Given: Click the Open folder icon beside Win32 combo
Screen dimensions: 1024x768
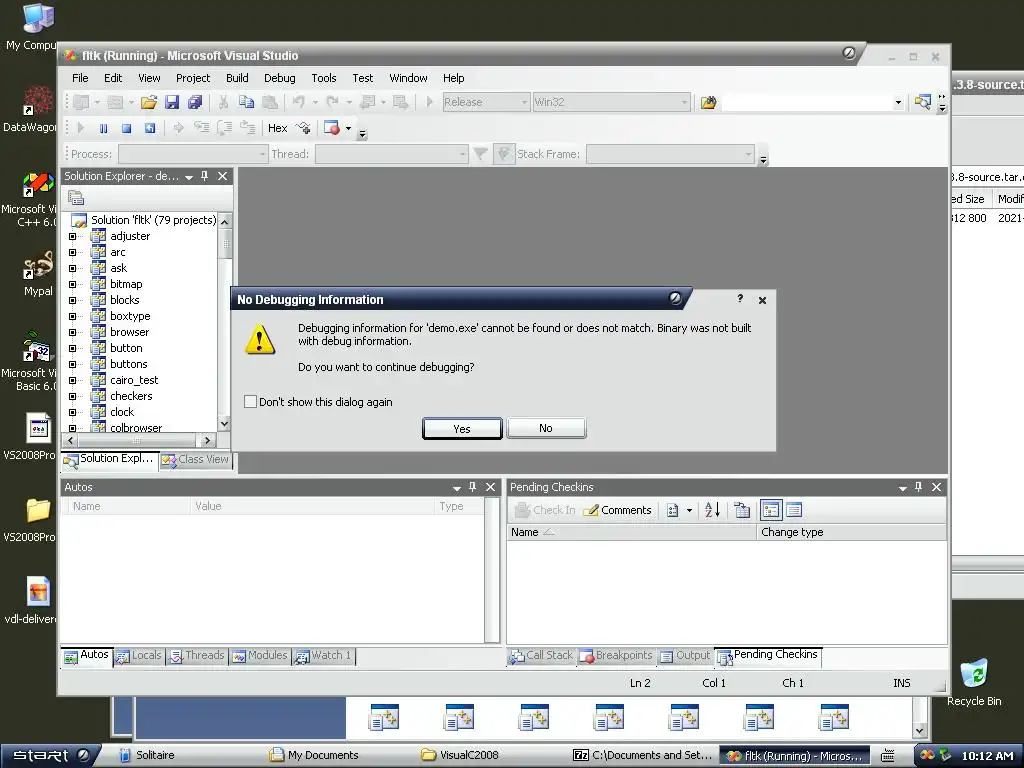Looking at the screenshot, I should [x=708, y=102].
